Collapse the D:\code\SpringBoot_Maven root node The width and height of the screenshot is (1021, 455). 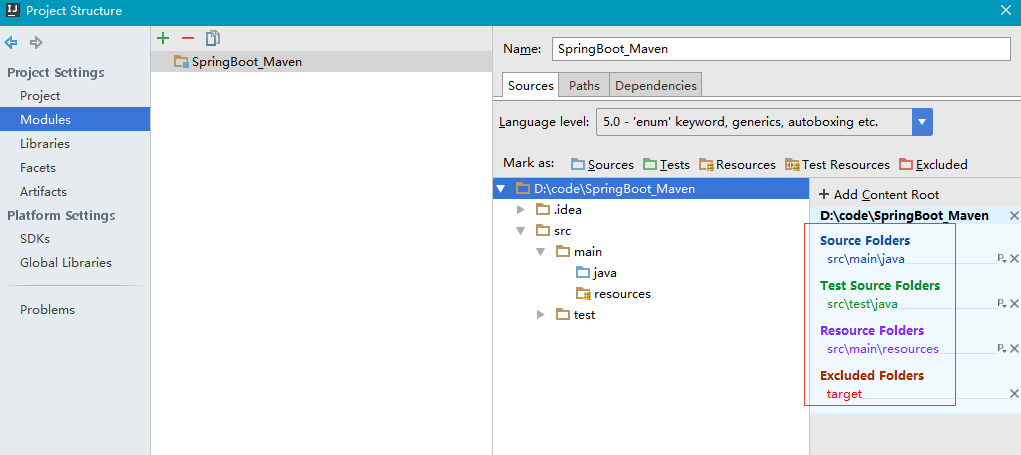pos(500,189)
